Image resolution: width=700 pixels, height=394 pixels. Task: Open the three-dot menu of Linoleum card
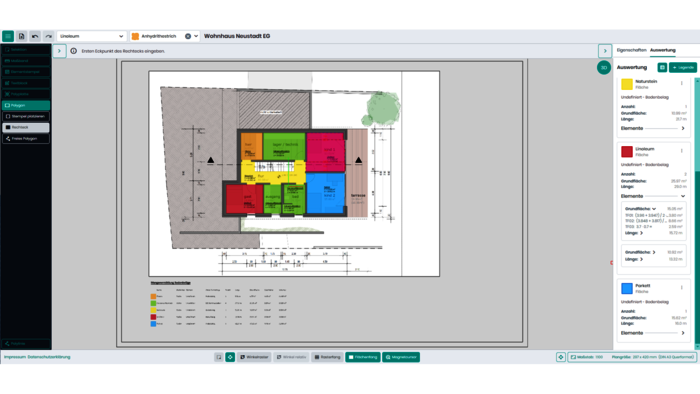click(681, 151)
